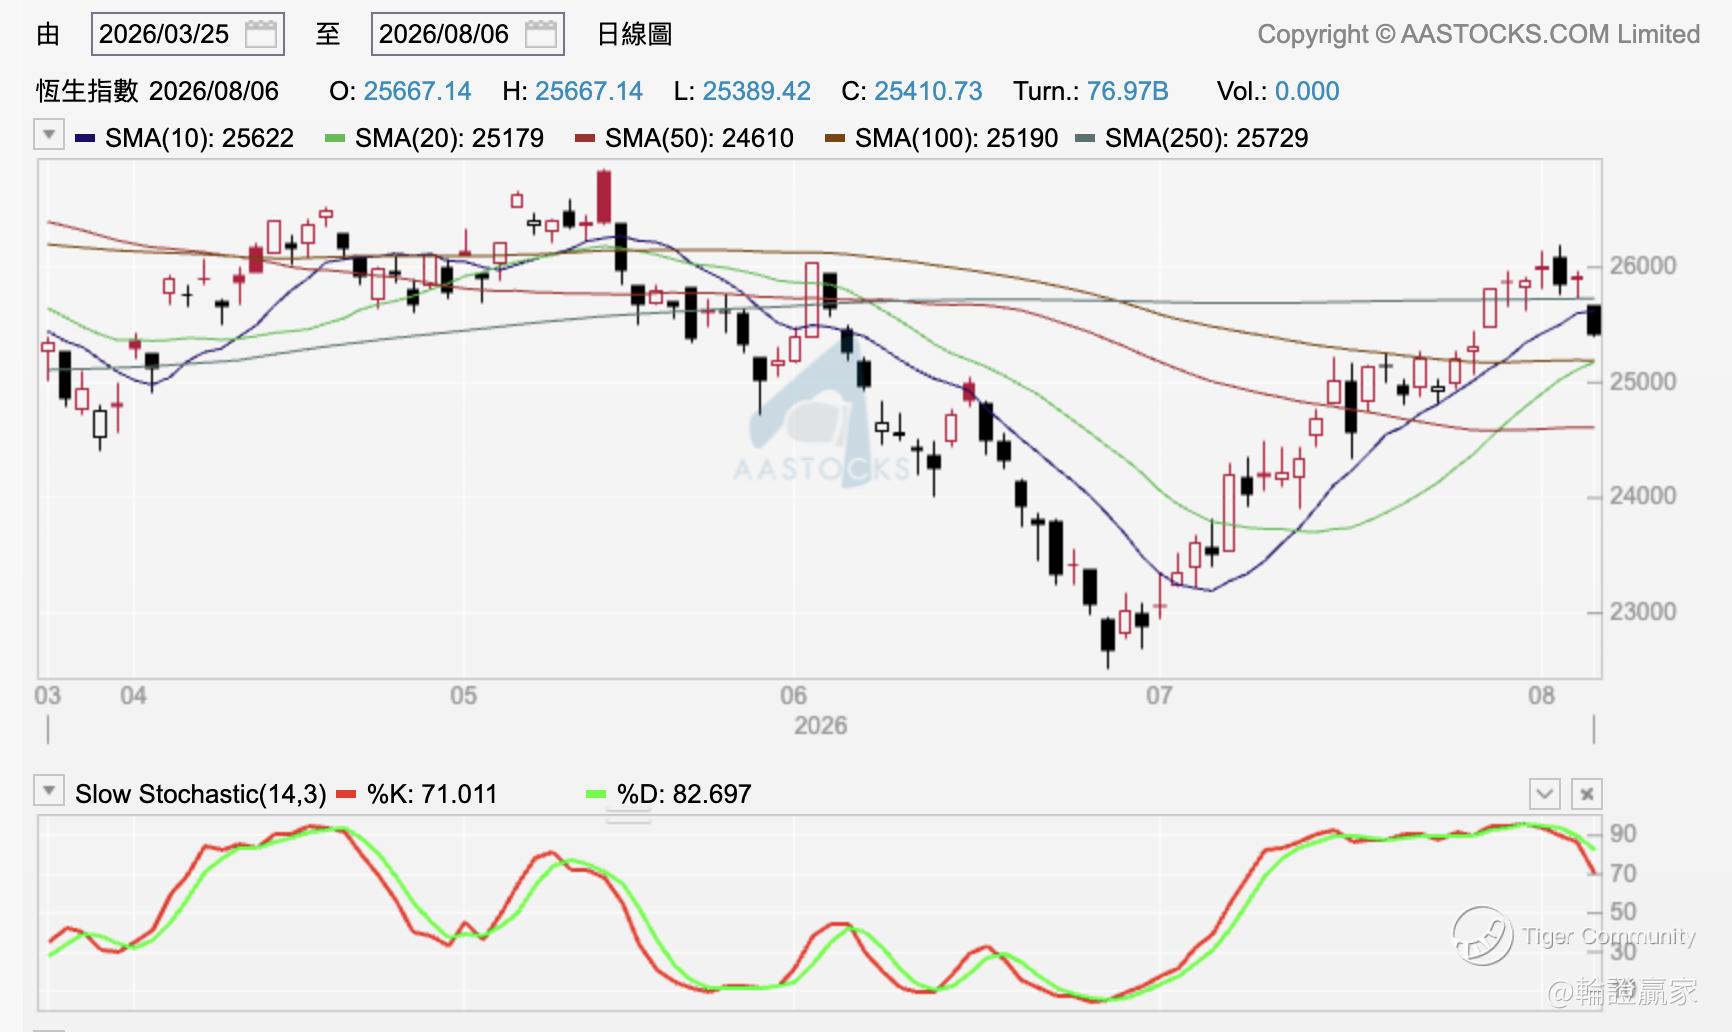This screenshot has height=1032, width=1732.
Task: Expand the SMA indicators dropdown arrow
Action: (x=49, y=134)
